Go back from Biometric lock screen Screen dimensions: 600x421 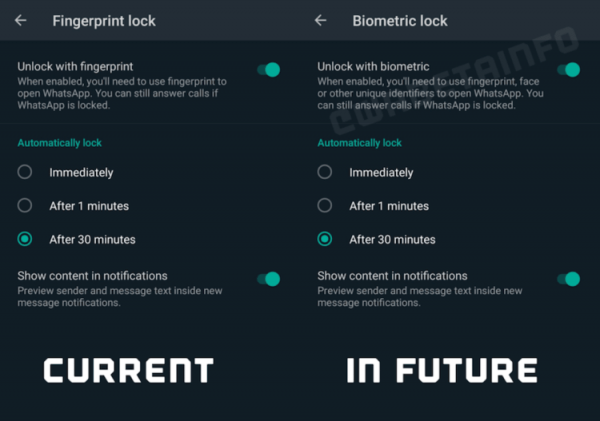tap(321, 20)
